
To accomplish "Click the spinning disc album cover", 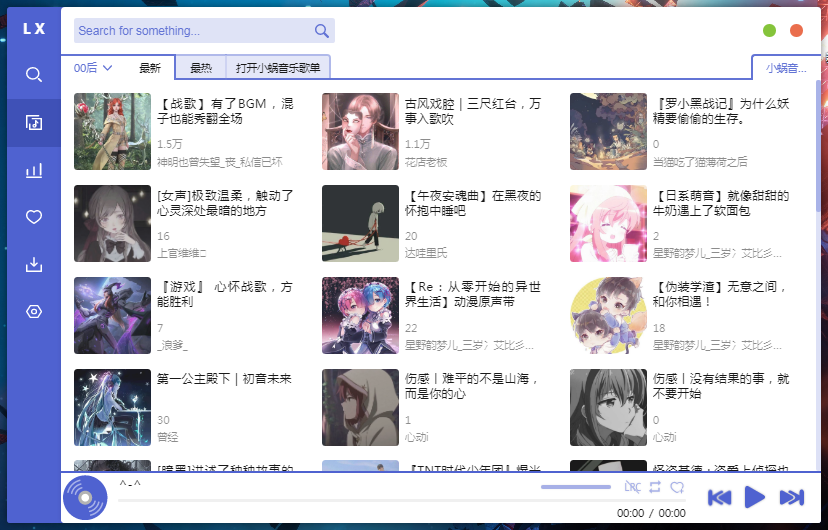I will pos(85,497).
